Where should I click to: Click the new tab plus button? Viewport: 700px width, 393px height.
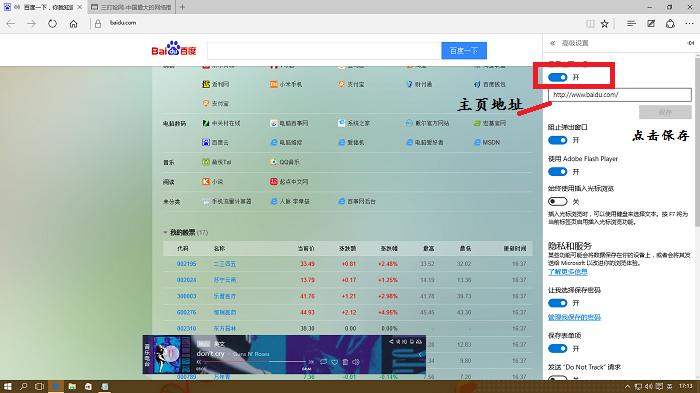(x=182, y=7)
